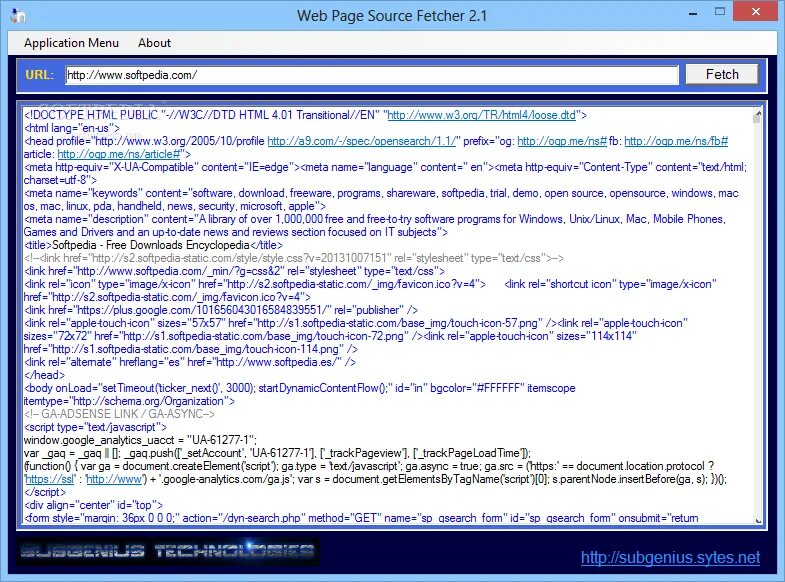
Task: Click the '<script type="text/javascript">' line
Action: [x=95, y=427]
